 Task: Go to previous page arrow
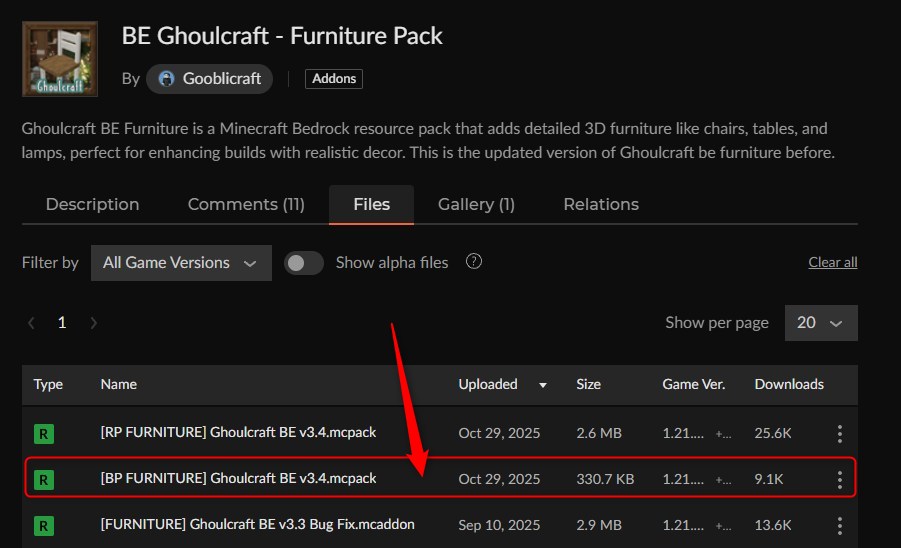tap(32, 323)
